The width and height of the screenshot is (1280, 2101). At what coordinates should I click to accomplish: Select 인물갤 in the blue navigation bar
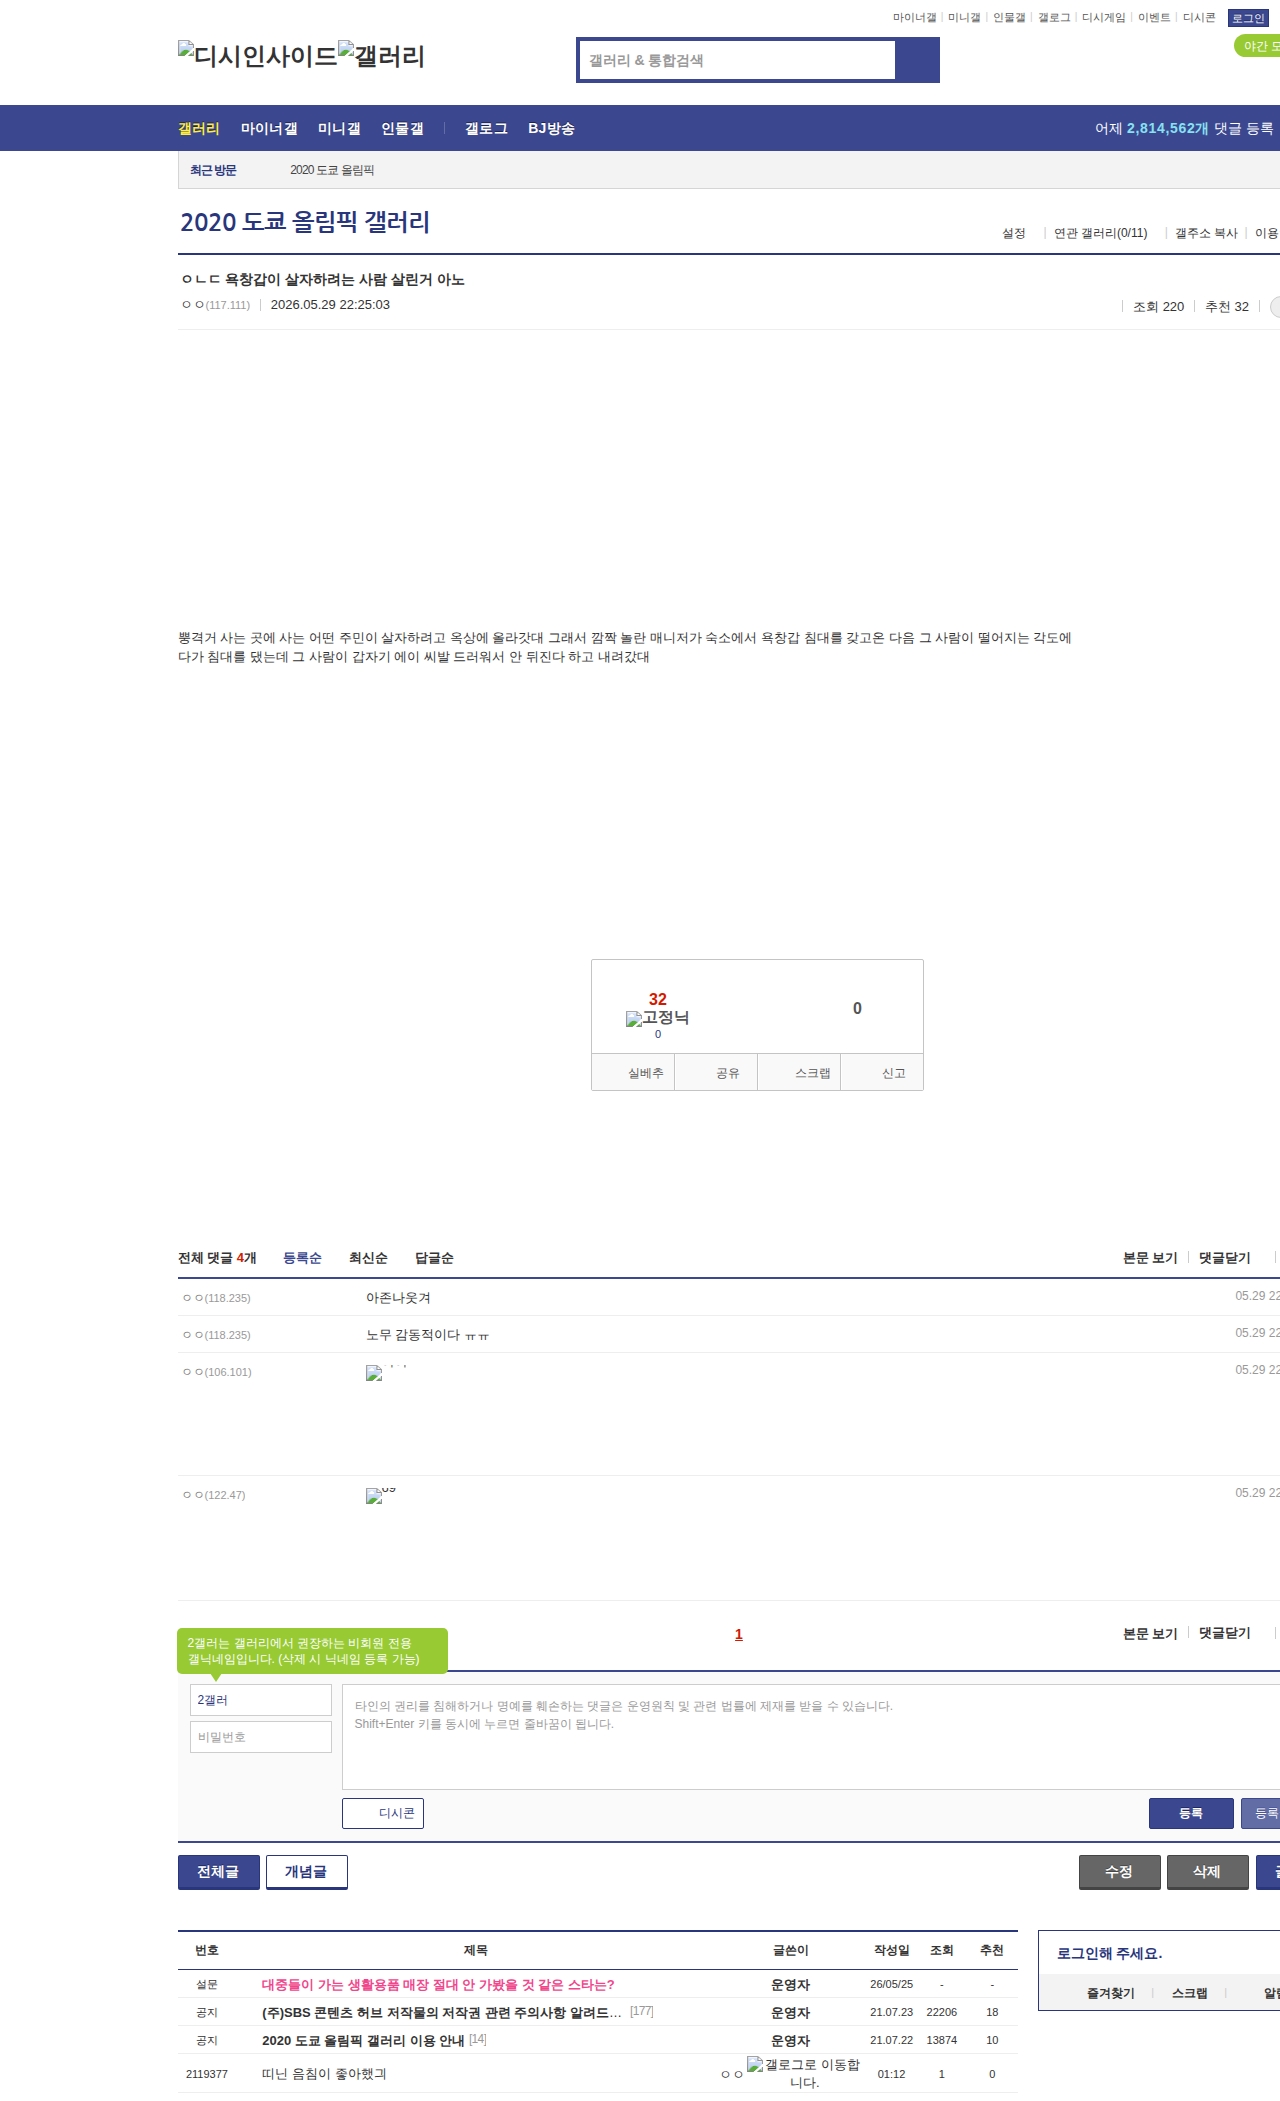(402, 129)
